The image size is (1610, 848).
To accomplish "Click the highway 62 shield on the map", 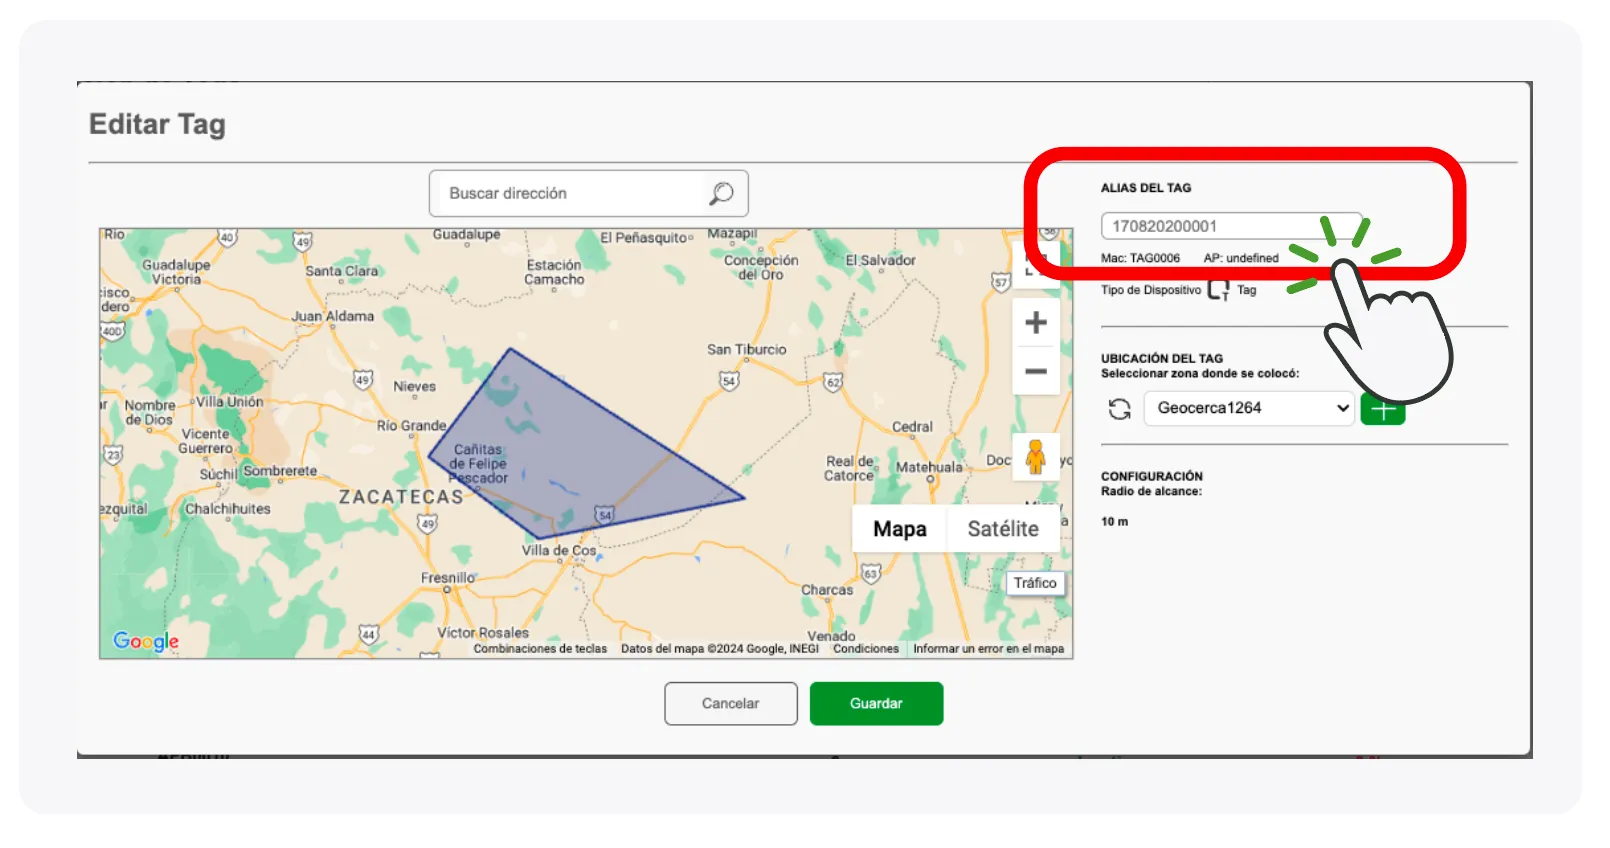I will click(833, 382).
